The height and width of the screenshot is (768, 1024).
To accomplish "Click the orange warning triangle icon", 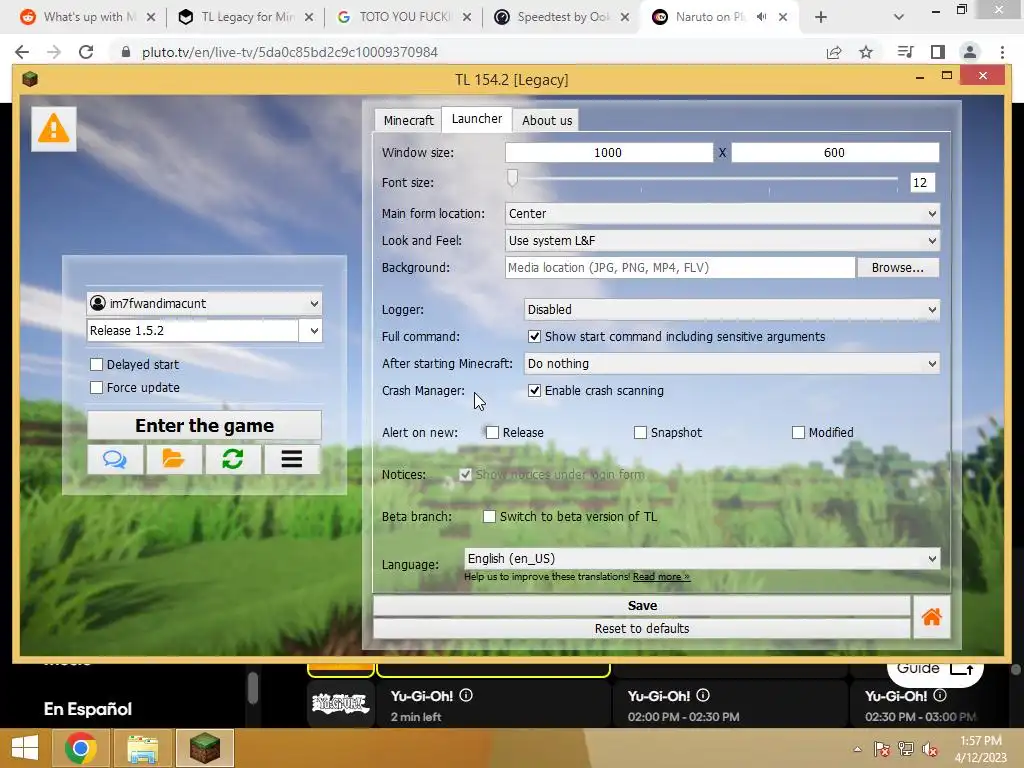I will pos(54,129).
